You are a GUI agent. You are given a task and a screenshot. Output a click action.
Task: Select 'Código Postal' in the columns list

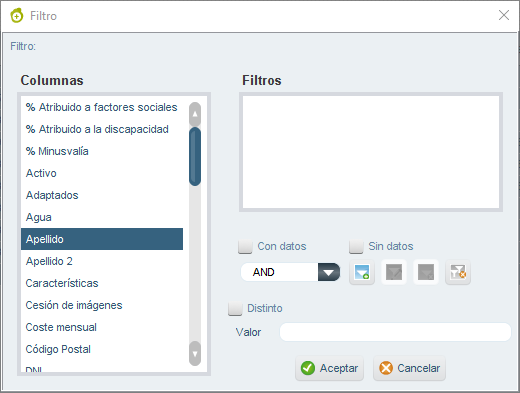coord(102,349)
